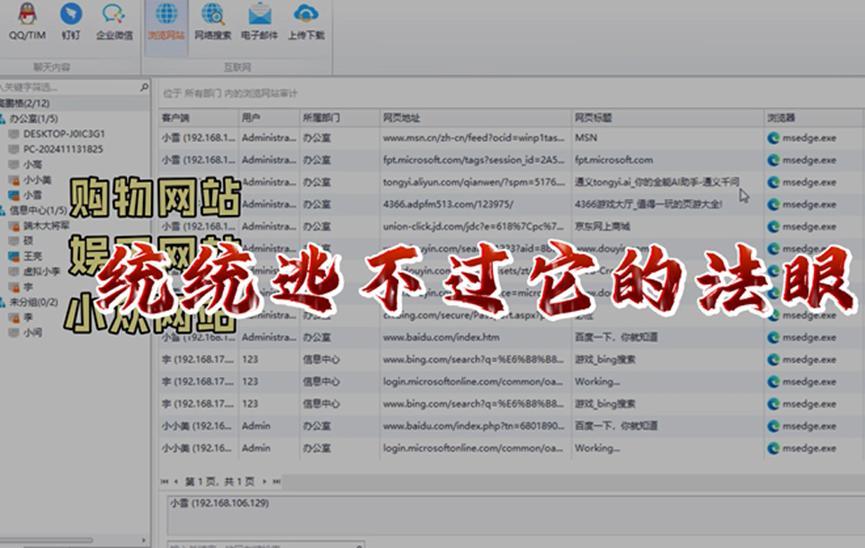Select client 小闲 under 未分组
This screenshot has height=548, width=865.
(x=33, y=333)
